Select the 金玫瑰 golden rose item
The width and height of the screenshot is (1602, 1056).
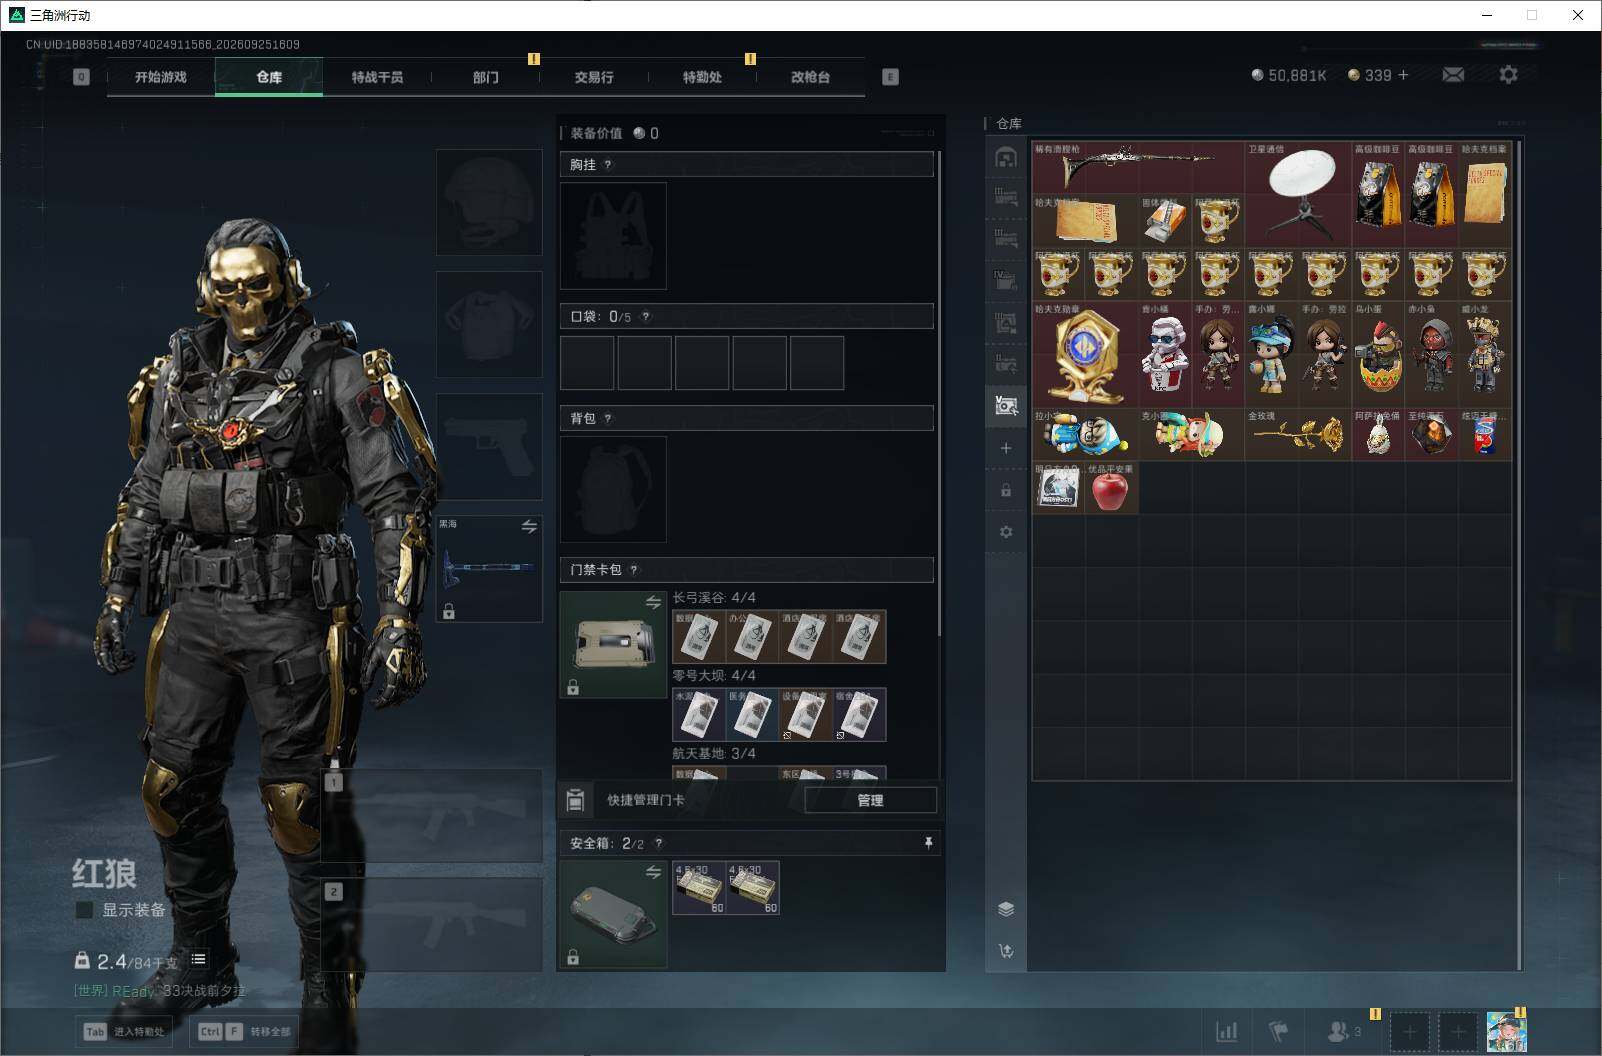(x=1298, y=435)
